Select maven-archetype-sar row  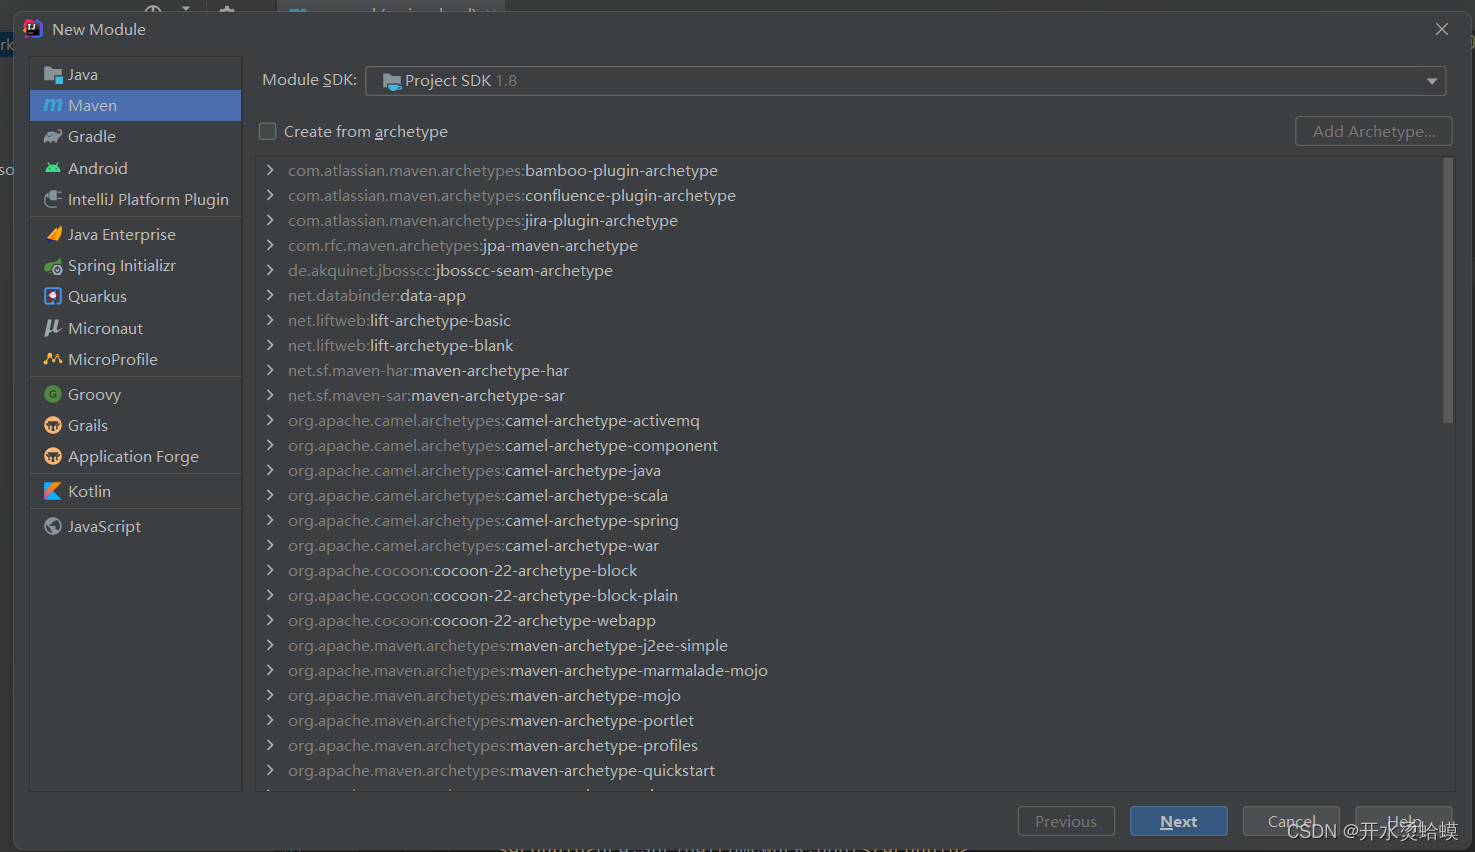point(849,395)
